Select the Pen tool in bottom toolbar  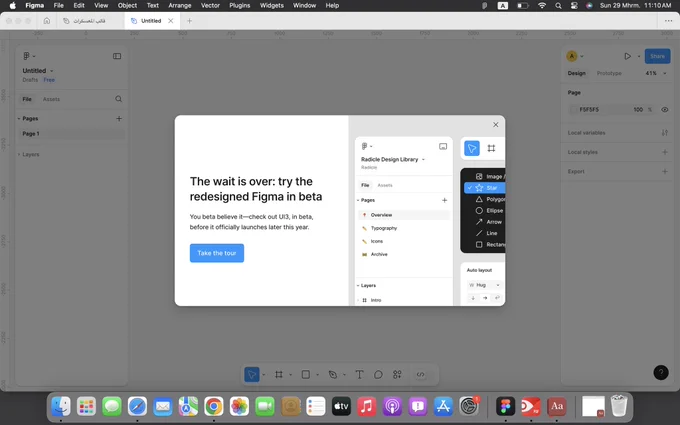(333, 374)
